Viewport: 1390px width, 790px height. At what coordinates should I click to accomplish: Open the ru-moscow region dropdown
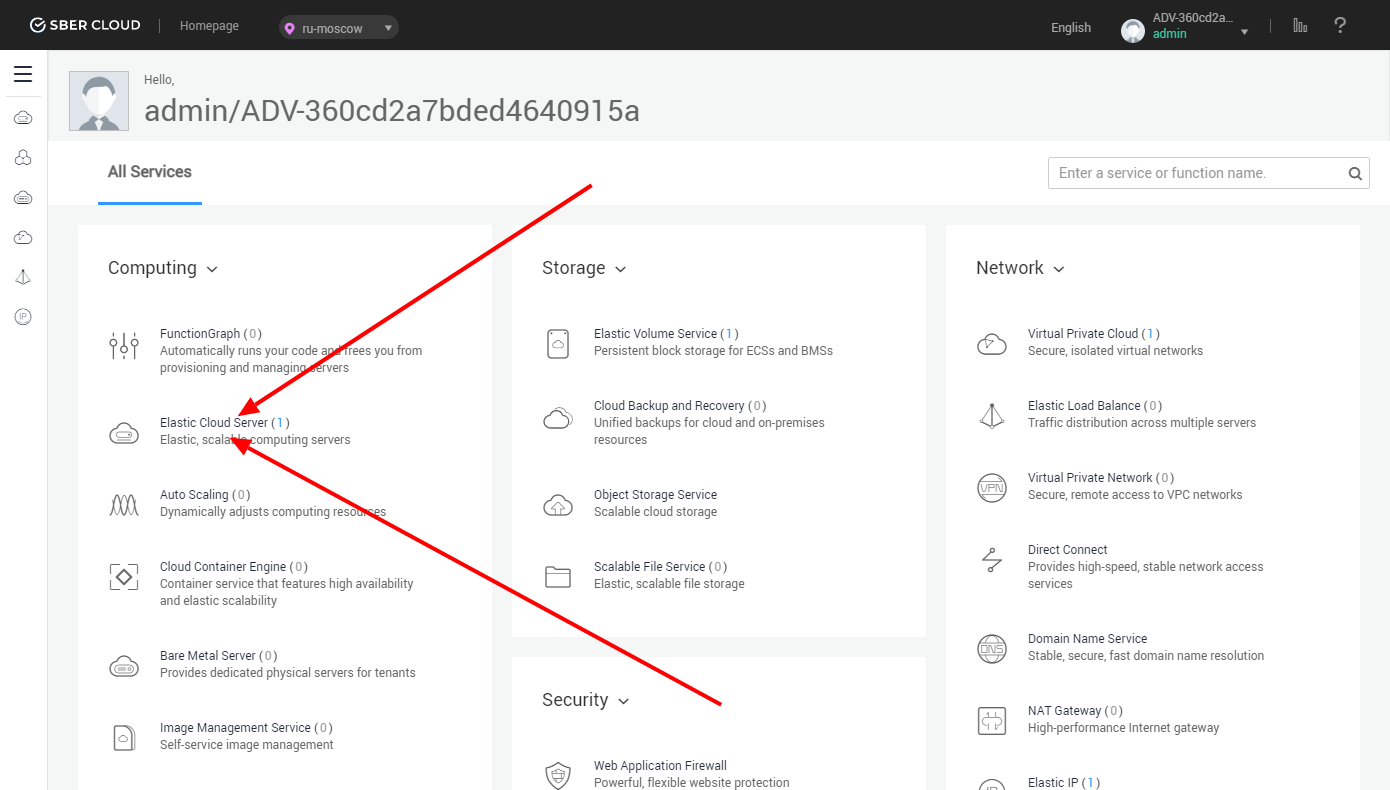tap(339, 28)
